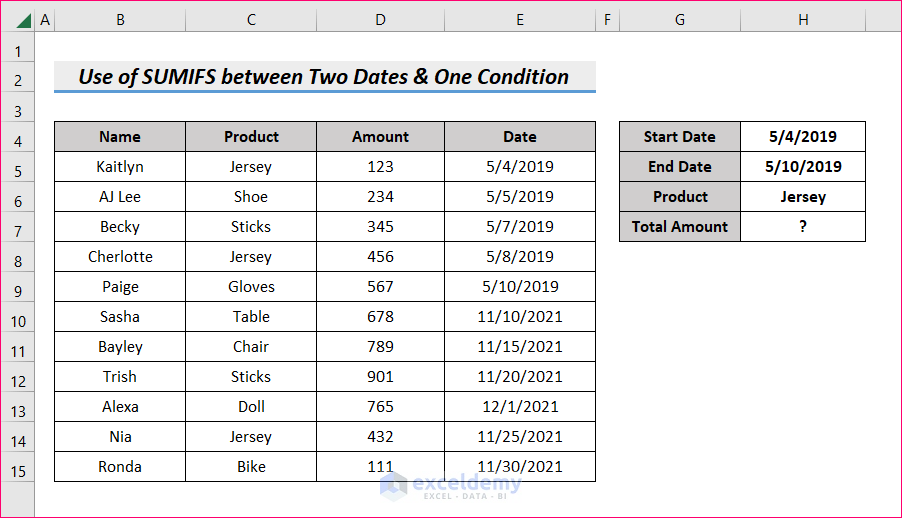Select column G header
Image resolution: width=902 pixels, height=518 pixels.
679,19
